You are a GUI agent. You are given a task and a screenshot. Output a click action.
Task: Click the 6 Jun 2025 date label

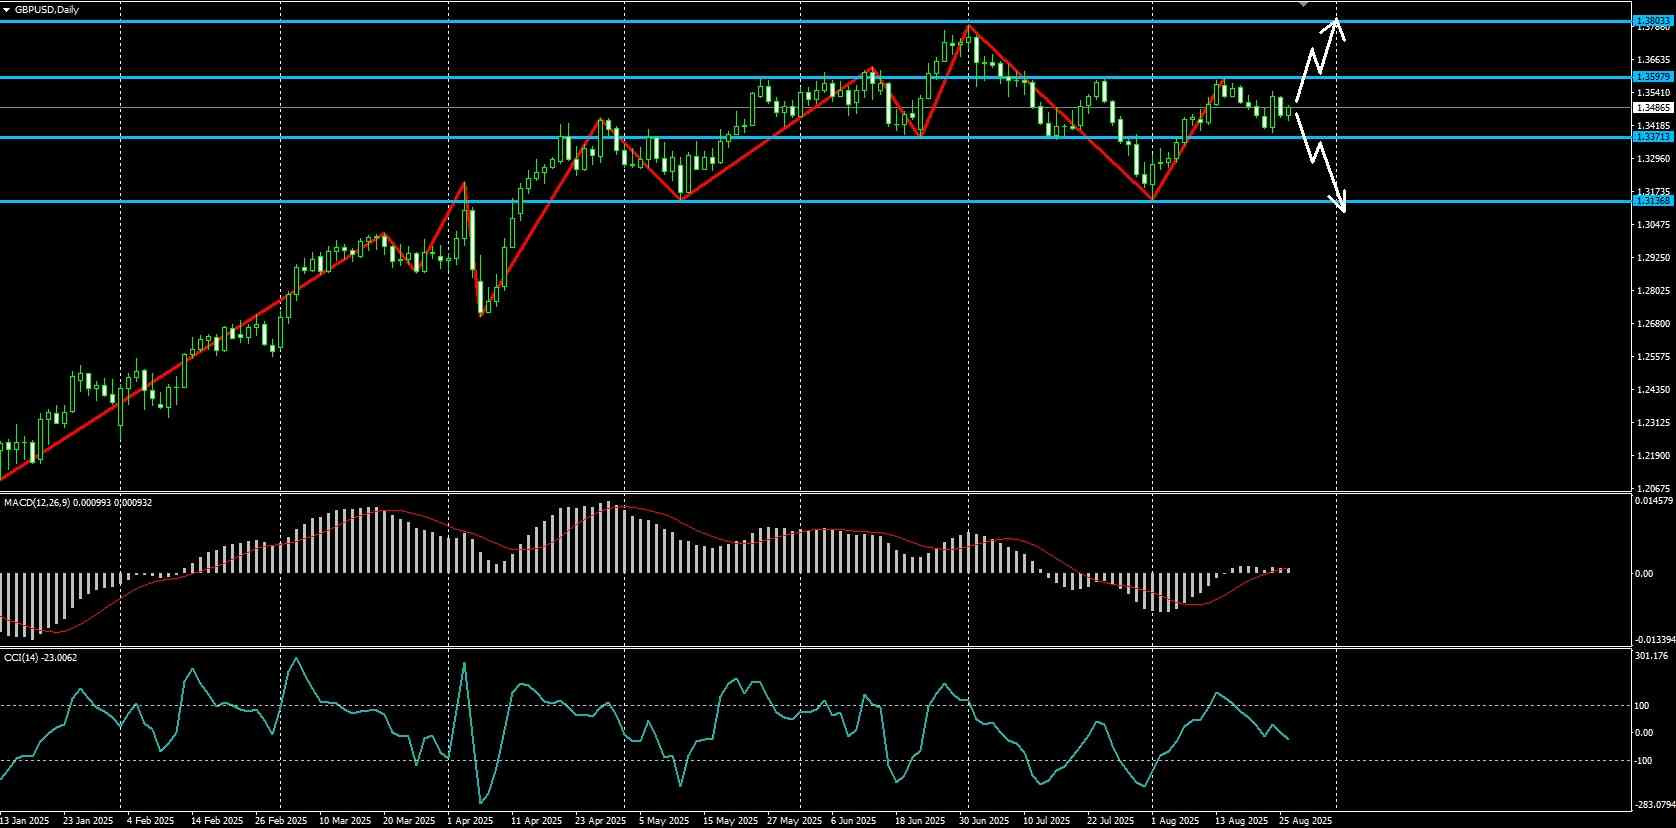(853, 821)
